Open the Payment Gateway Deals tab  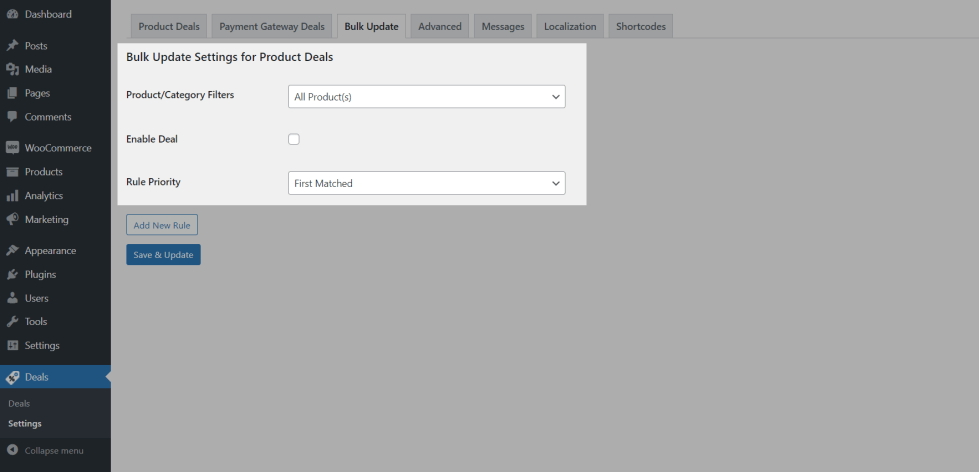click(x=271, y=27)
